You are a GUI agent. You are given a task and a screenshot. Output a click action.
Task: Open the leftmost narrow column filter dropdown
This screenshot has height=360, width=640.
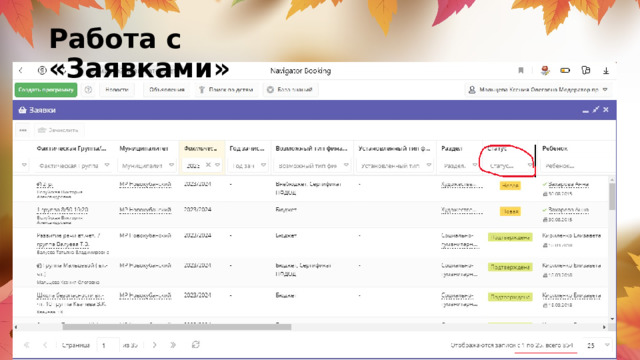(x=24, y=165)
